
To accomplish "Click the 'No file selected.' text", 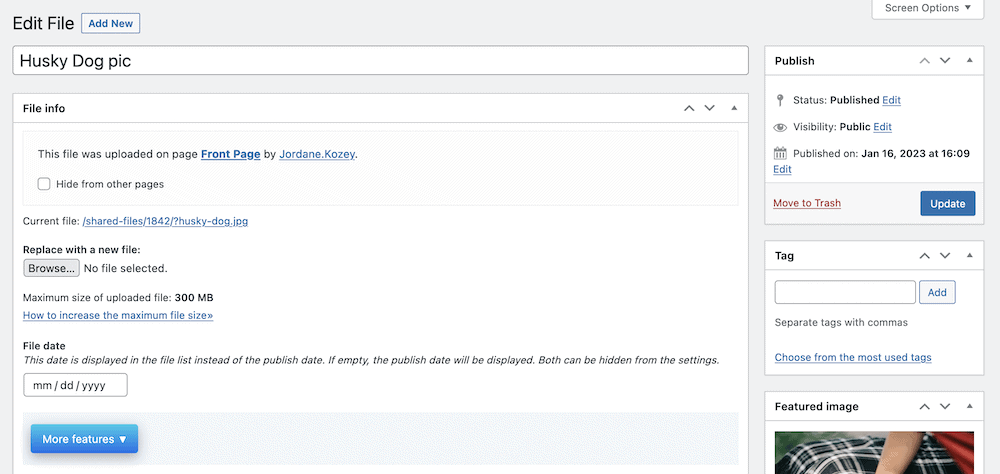I will [126, 269].
